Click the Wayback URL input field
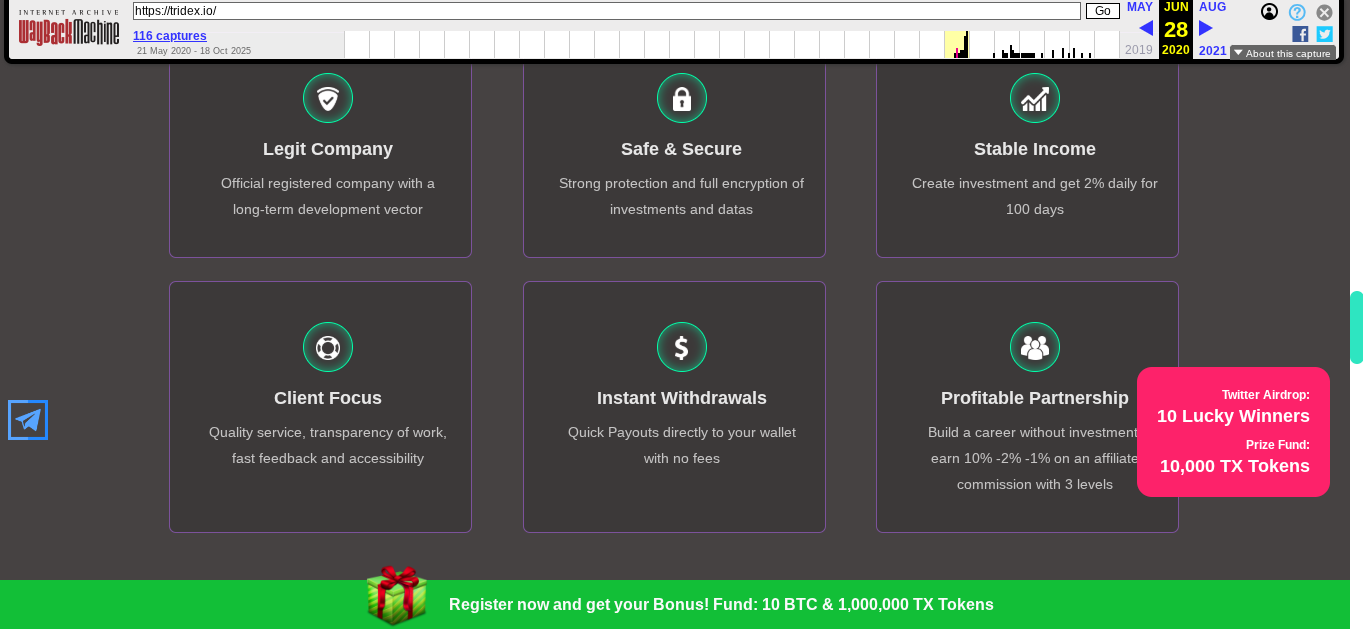Image resolution: width=1363 pixels, height=629 pixels. coord(607,11)
